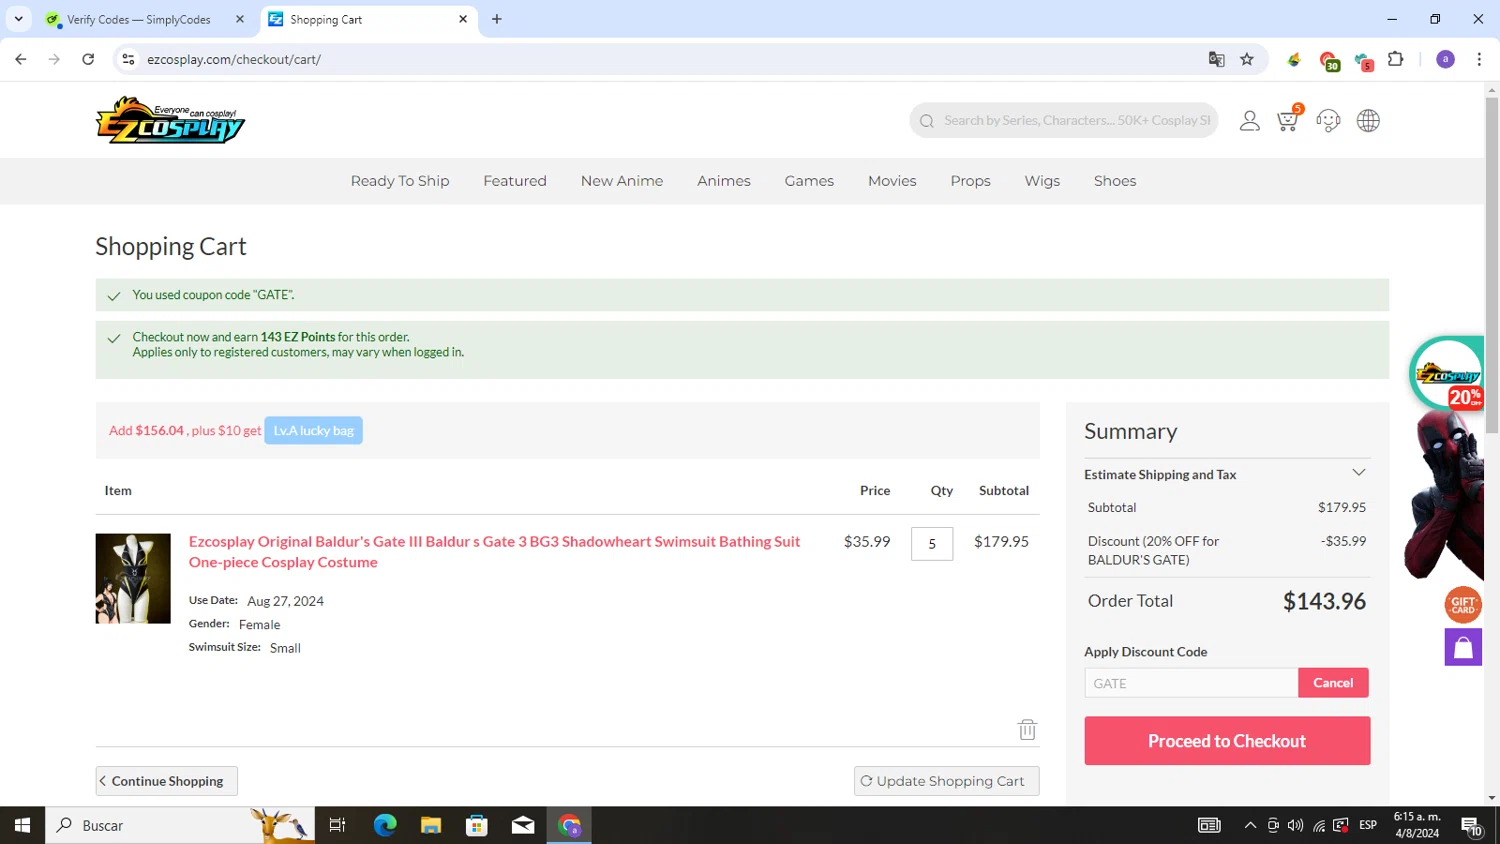Viewport: 1500px width, 844px height.
Task: Open Props menu
Action: pos(970,181)
